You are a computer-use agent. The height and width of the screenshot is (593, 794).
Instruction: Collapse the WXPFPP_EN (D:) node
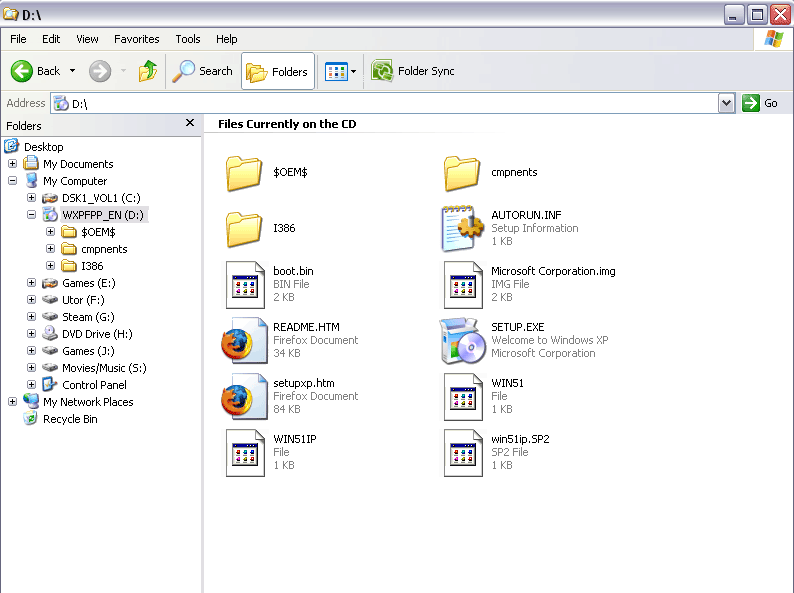coord(31,214)
